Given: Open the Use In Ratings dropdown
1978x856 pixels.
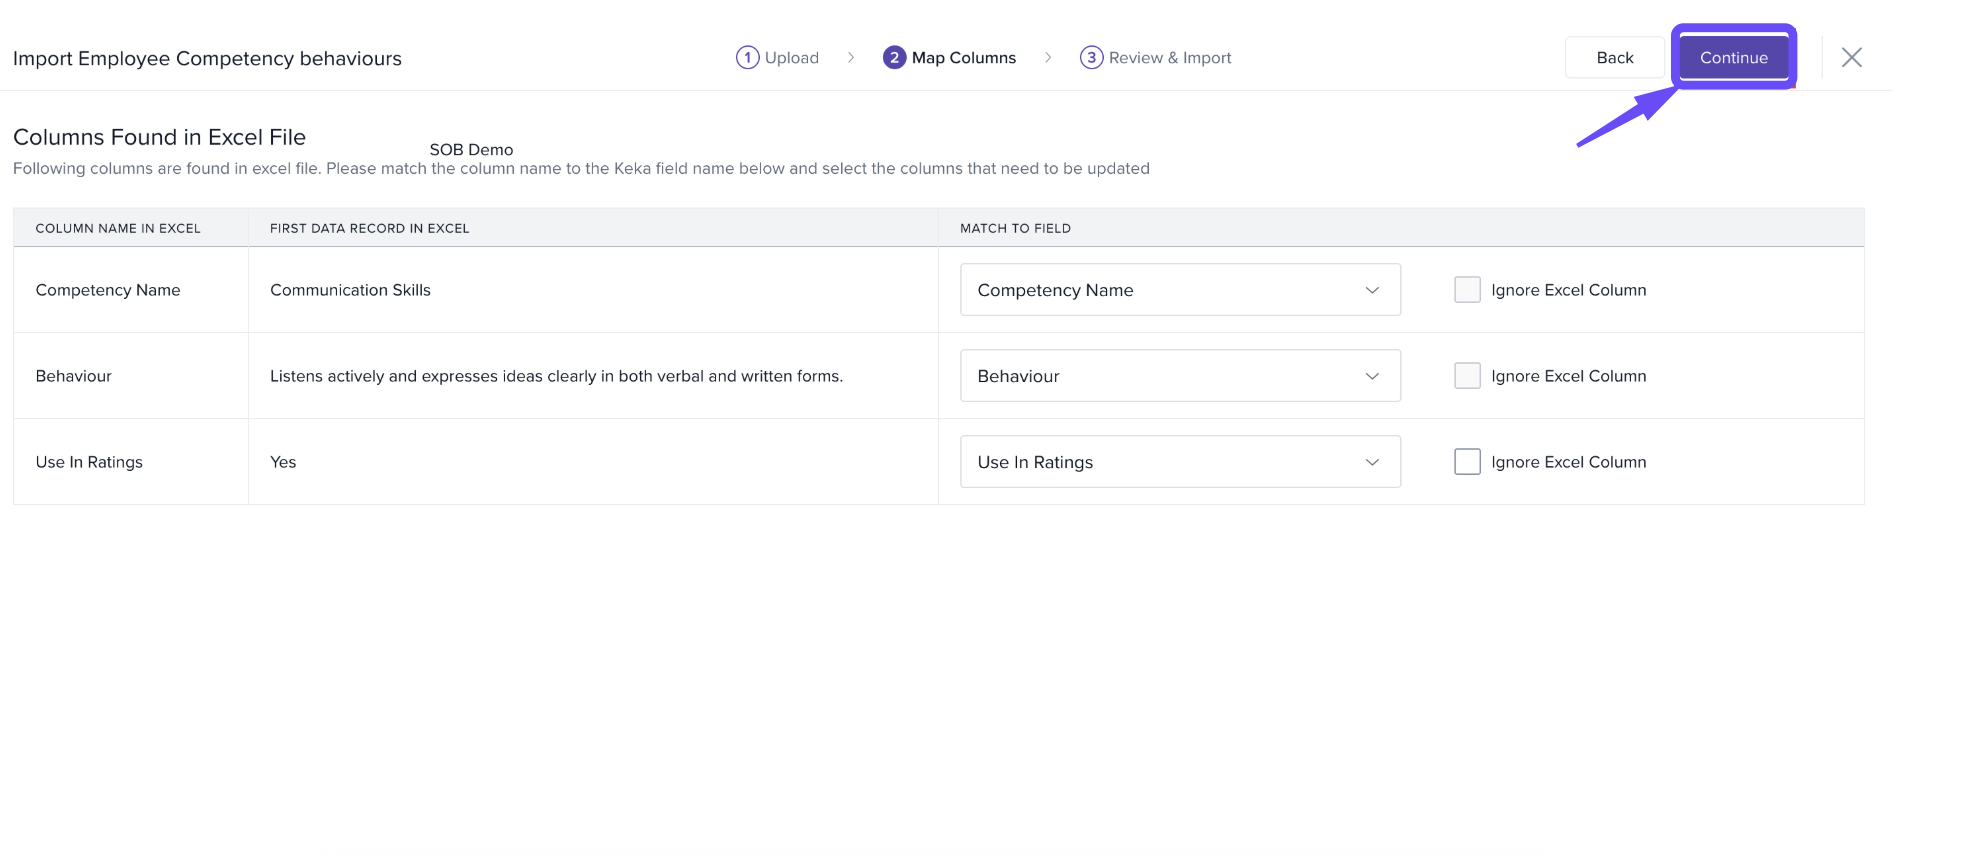Looking at the screenshot, I should (1179, 462).
